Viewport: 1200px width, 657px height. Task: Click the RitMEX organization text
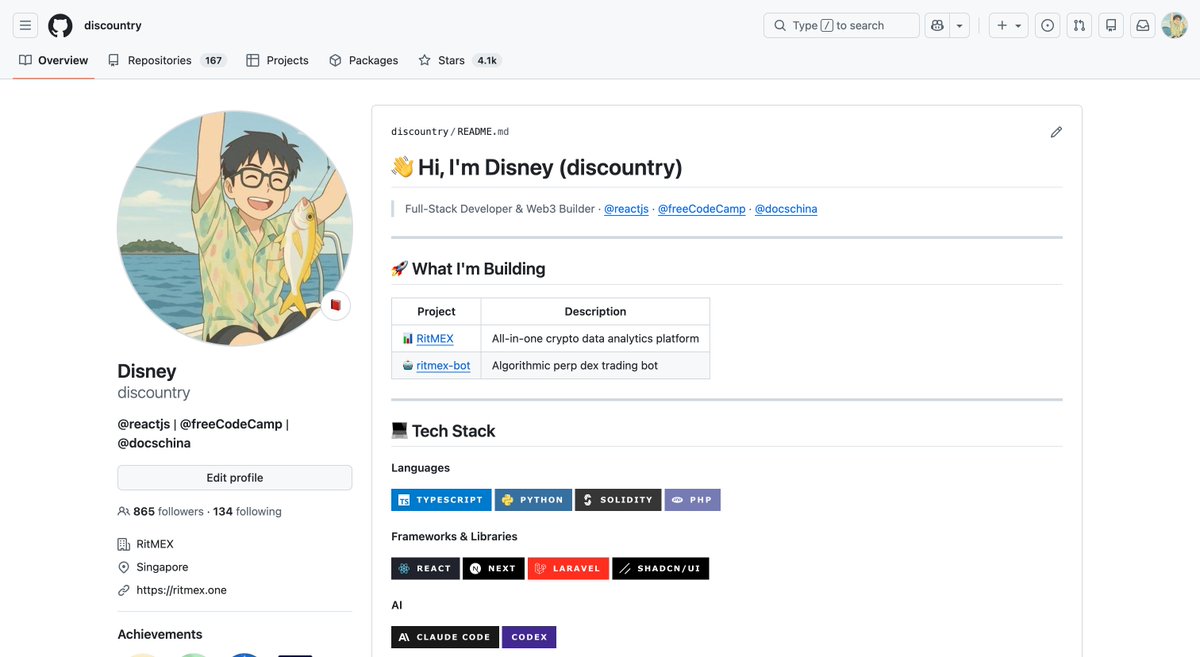[x=155, y=544]
